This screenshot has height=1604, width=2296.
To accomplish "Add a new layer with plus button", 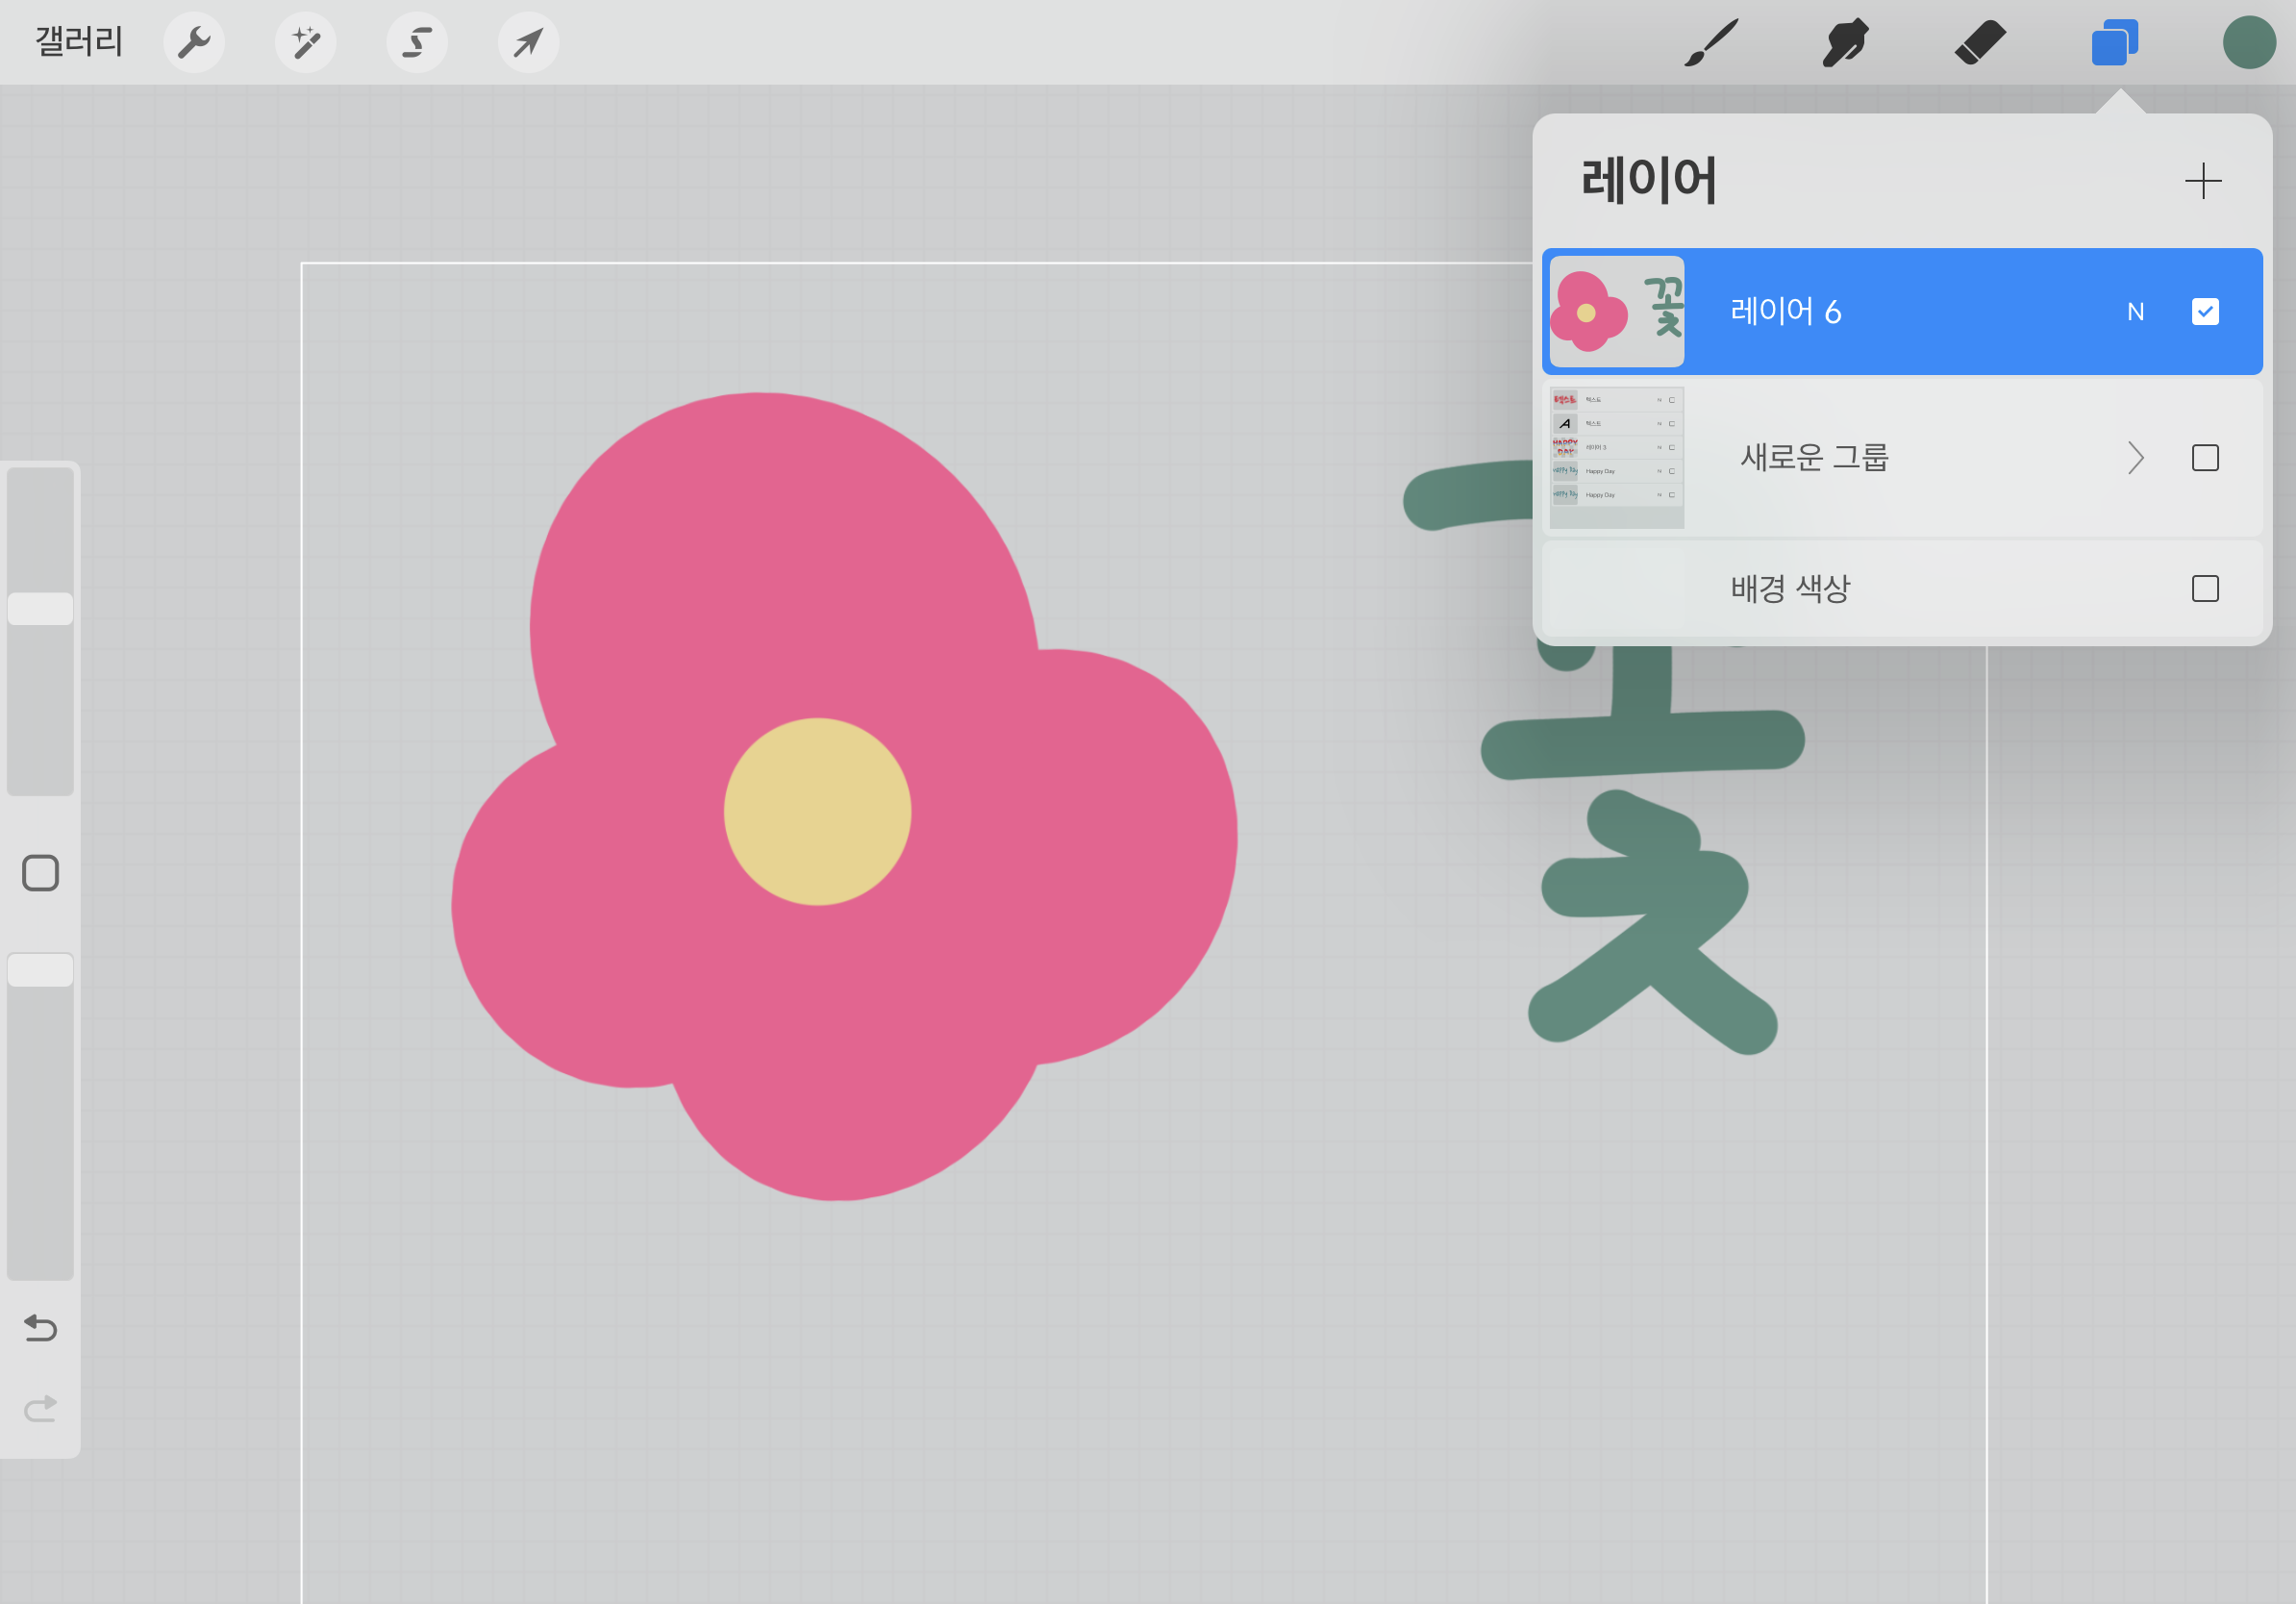I will click(2203, 181).
